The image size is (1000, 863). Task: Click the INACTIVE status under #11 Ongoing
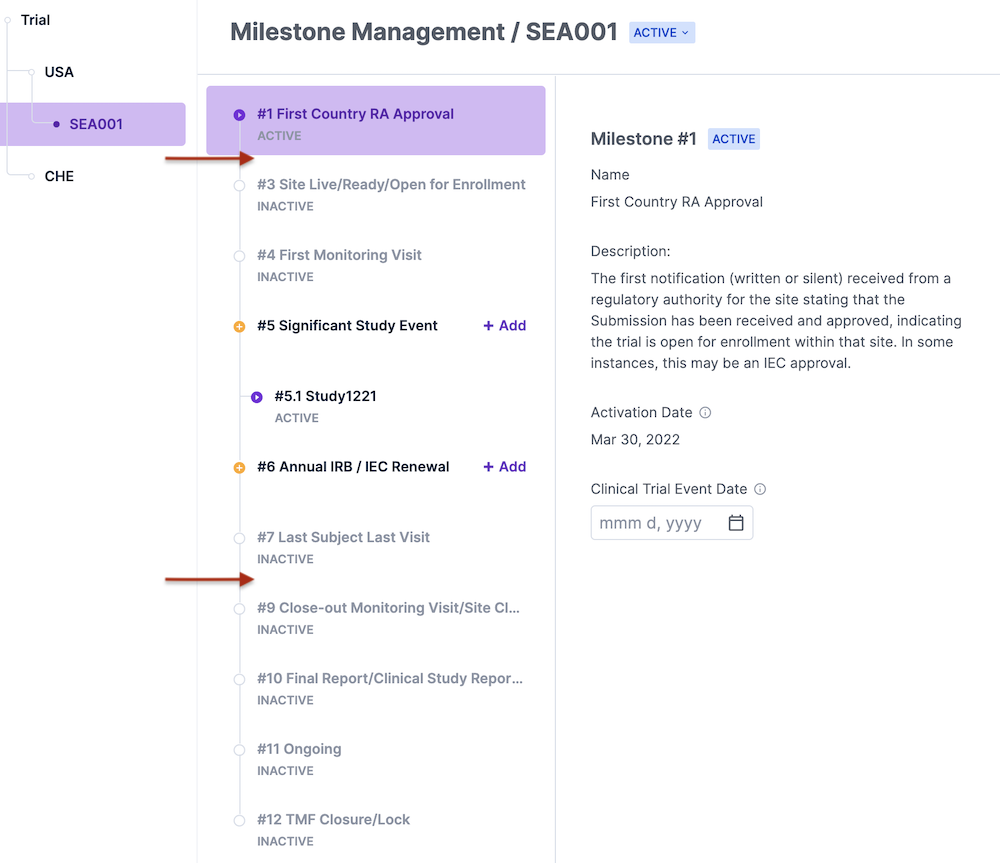click(x=285, y=771)
